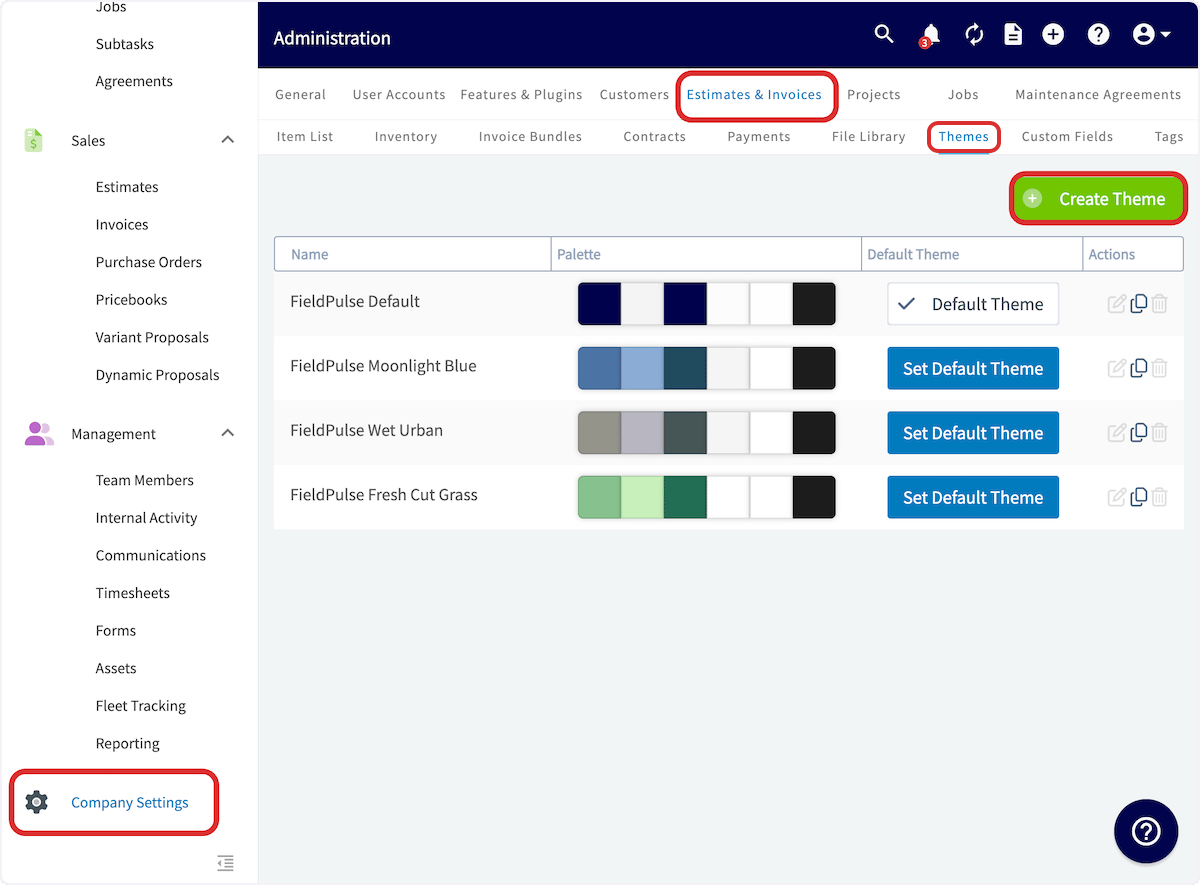This screenshot has width=1200, height=885.
Task: Open the Projects tab
Action: [x=873, y=94]
